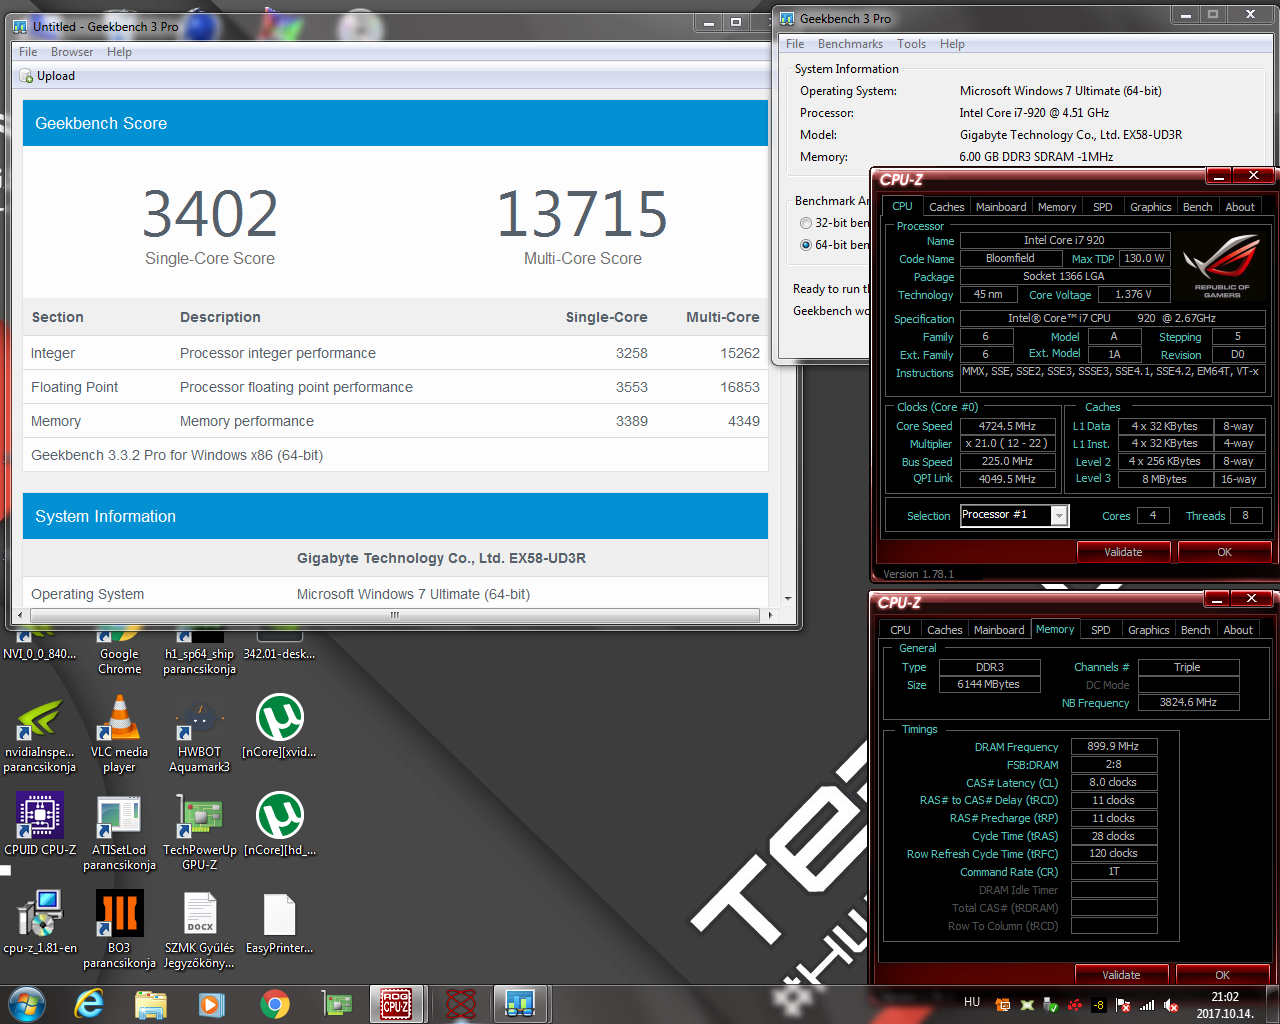This screenshot has height=1024, width=1280.
Task: Click the DRAM Frequency value 899.9 MHz
Action: tap(1113, 746)
